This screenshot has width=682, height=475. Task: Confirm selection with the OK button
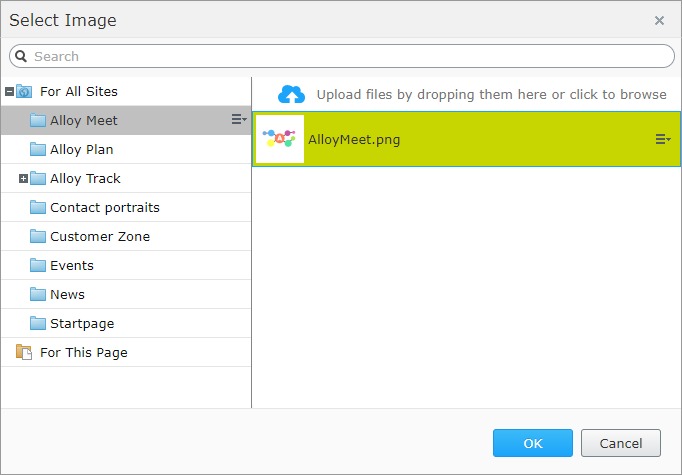(532, 443)
